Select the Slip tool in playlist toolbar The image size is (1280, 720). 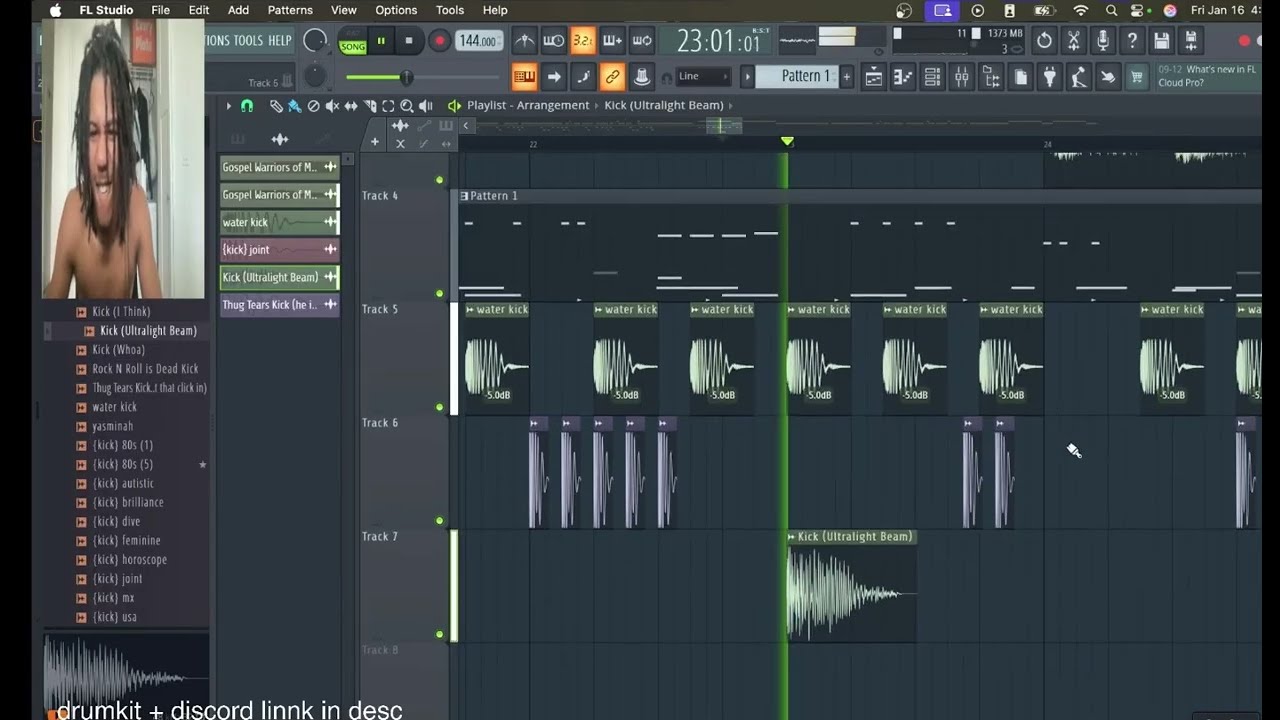pyautogui.click(x=351, y=106)
